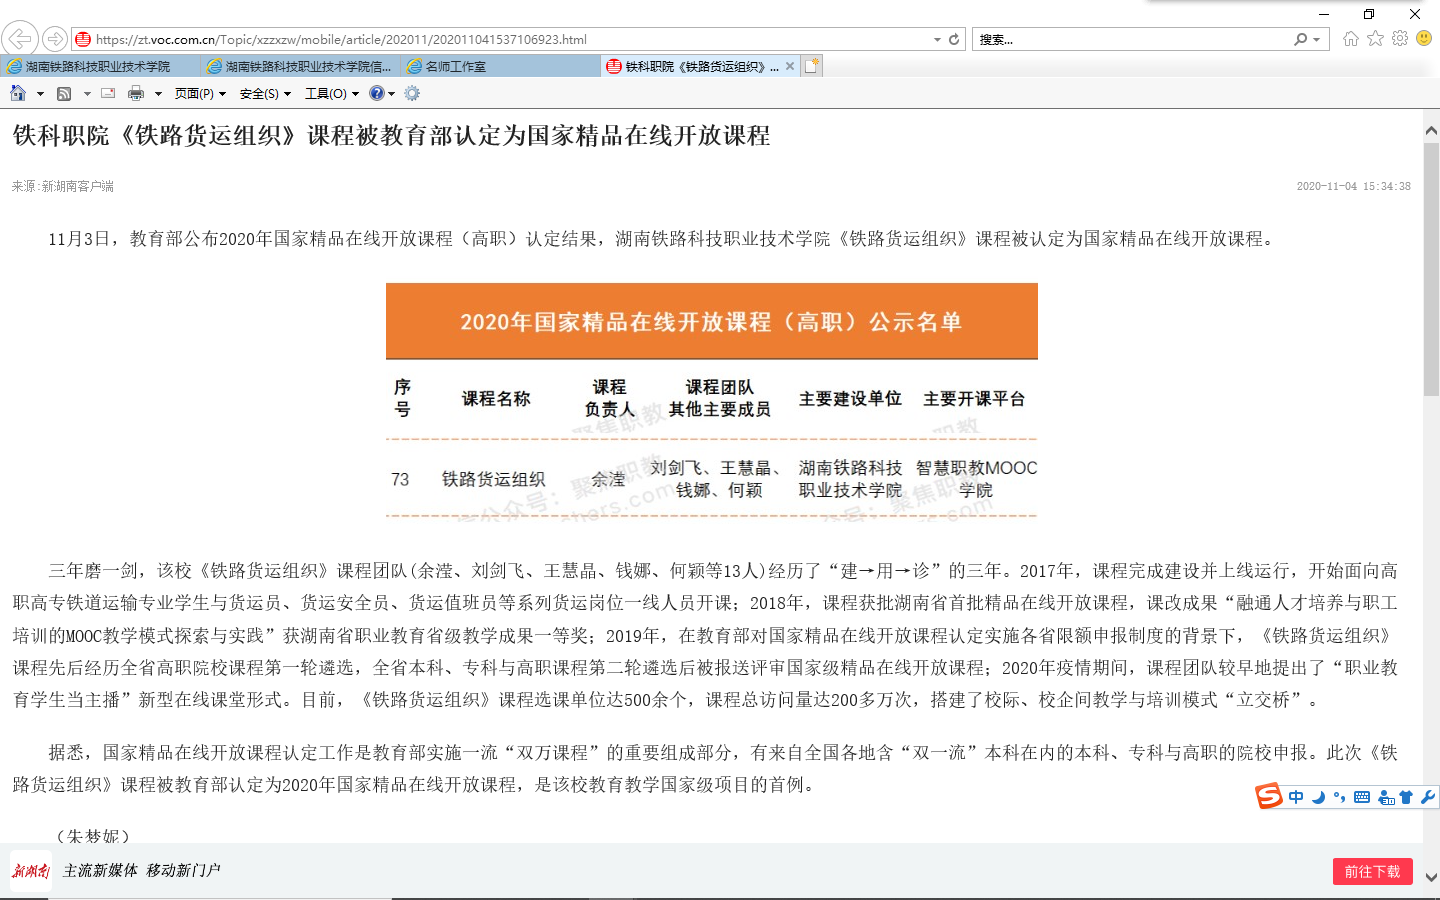The width and height of the screenshot is (1440, 900).
Task: Click the smiley feedback icon
Action: pyautogui.click(x=1424, y=38)
